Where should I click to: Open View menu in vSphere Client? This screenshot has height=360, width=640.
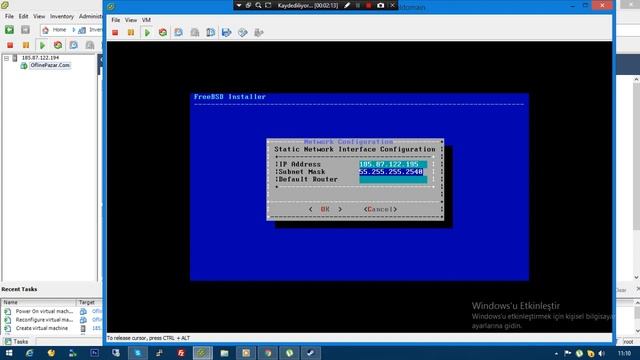click(x=39, y=16)
